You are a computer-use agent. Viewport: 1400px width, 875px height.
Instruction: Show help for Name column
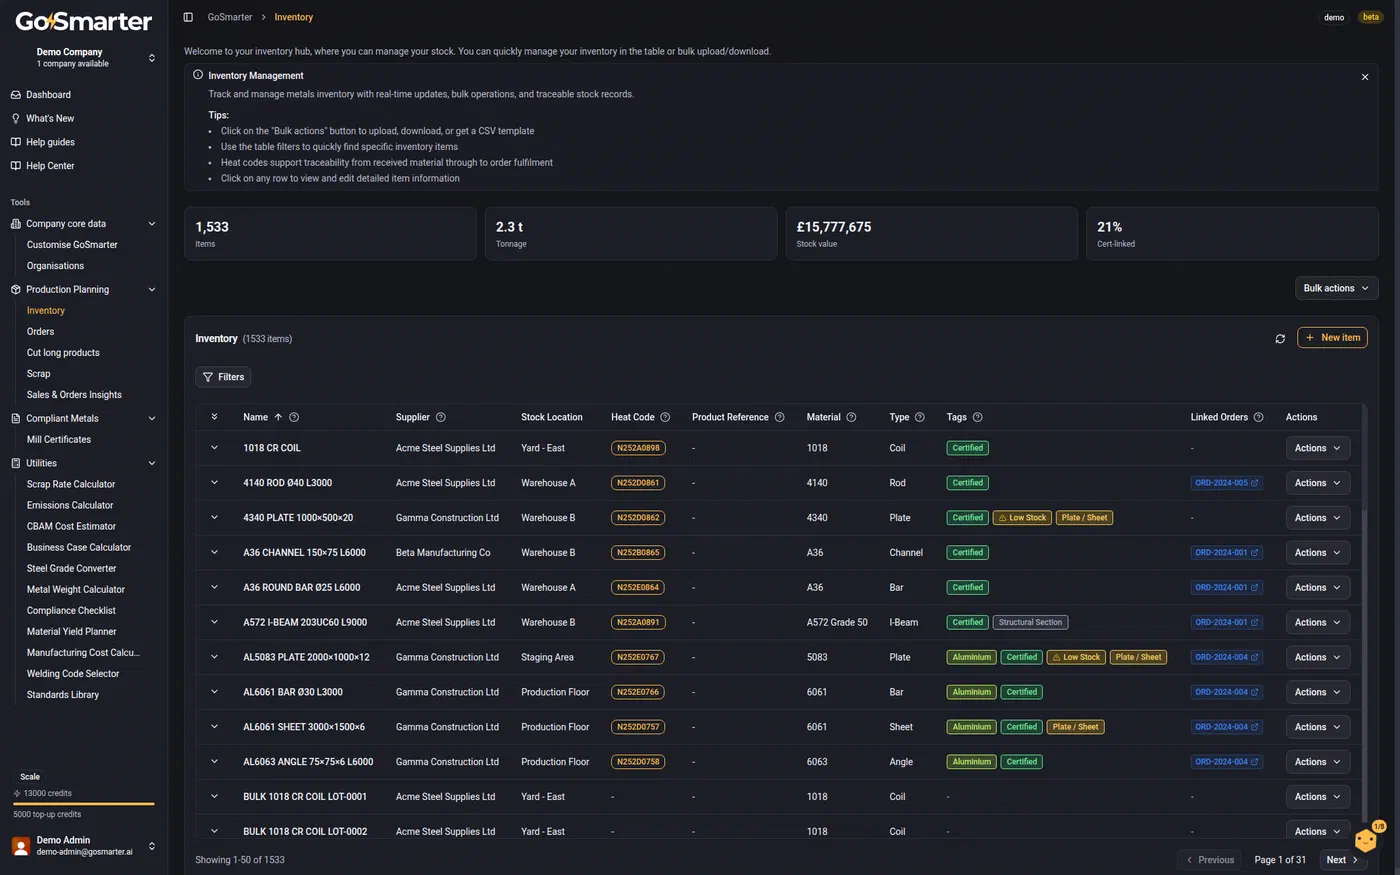pos(294,417)
